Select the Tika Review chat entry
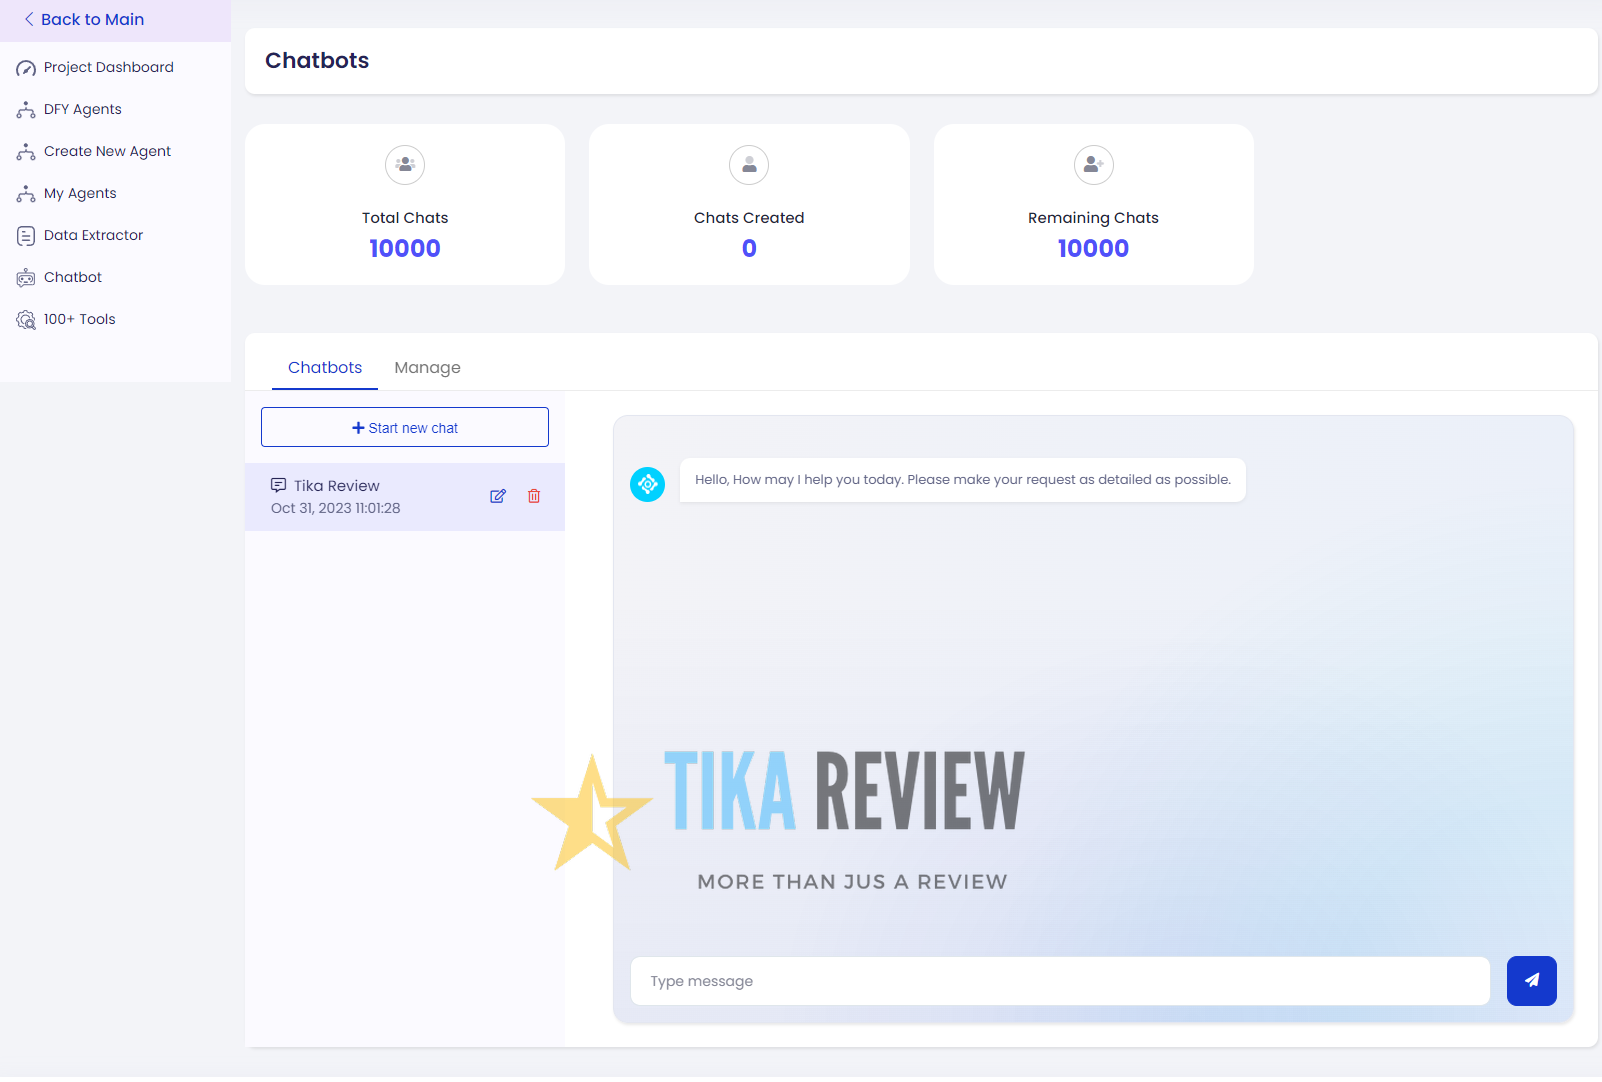The height and width of the screenshot is (1082, 1602). [405, 497]
